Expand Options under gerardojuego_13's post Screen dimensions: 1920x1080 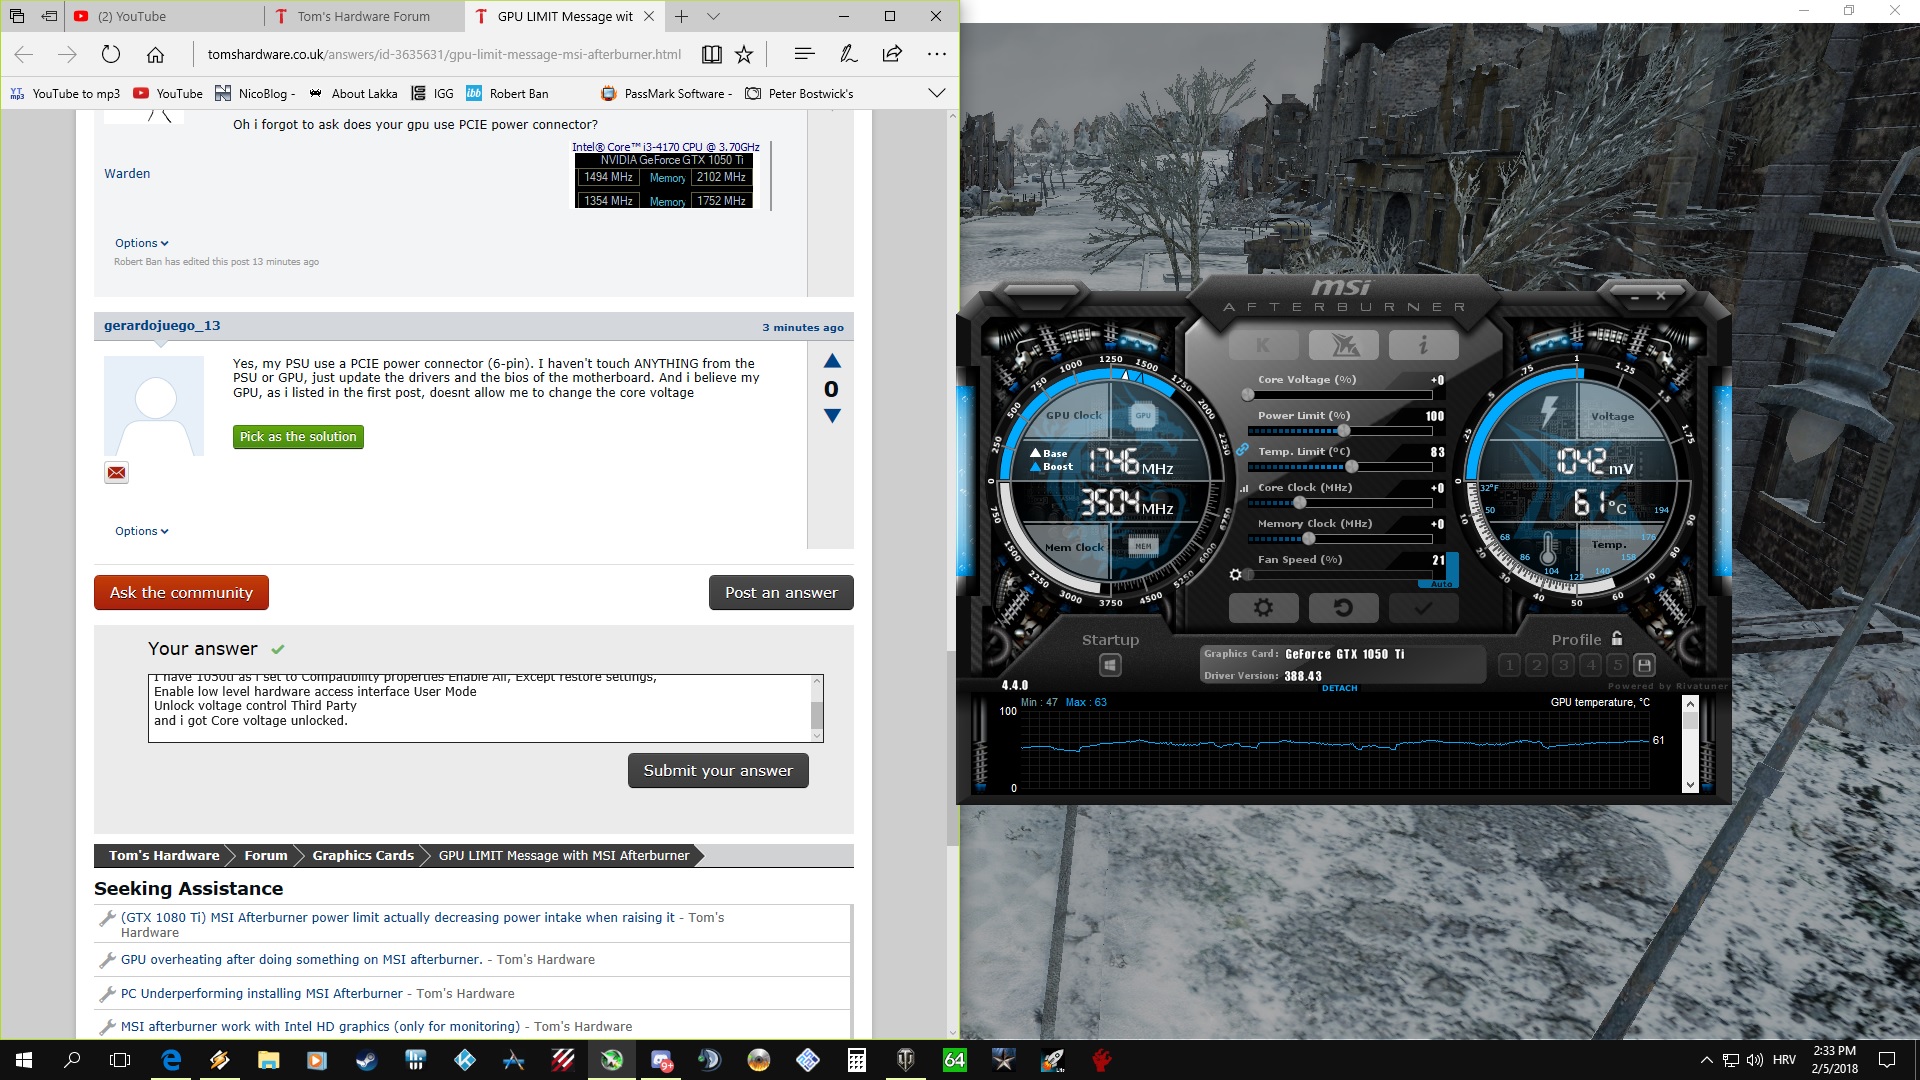[x=141, y=531]
